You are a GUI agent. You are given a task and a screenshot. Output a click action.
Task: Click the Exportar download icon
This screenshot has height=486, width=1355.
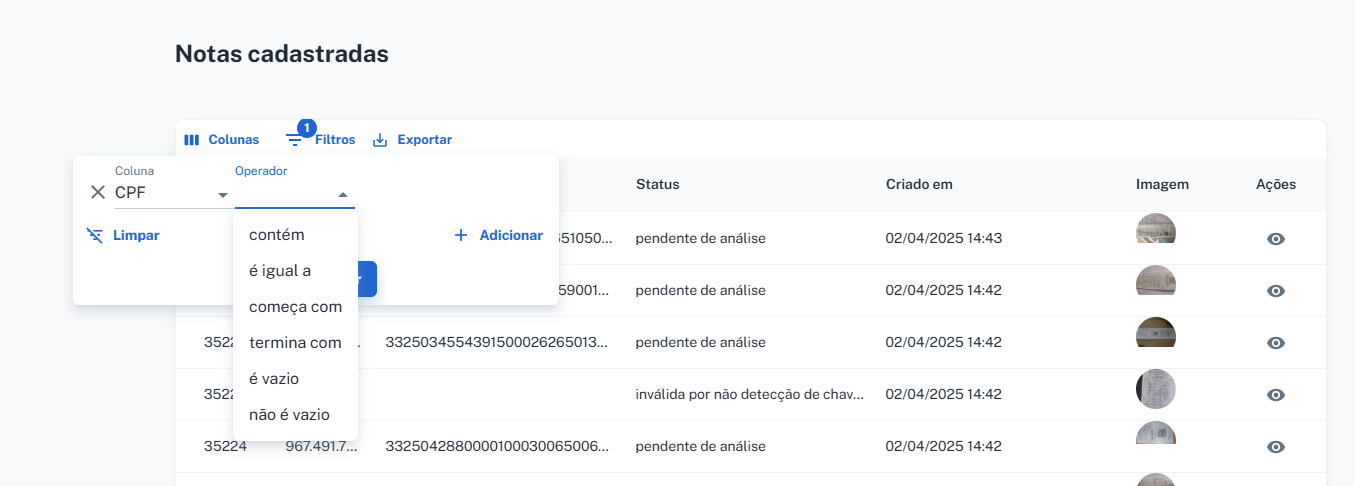(380, 140)
